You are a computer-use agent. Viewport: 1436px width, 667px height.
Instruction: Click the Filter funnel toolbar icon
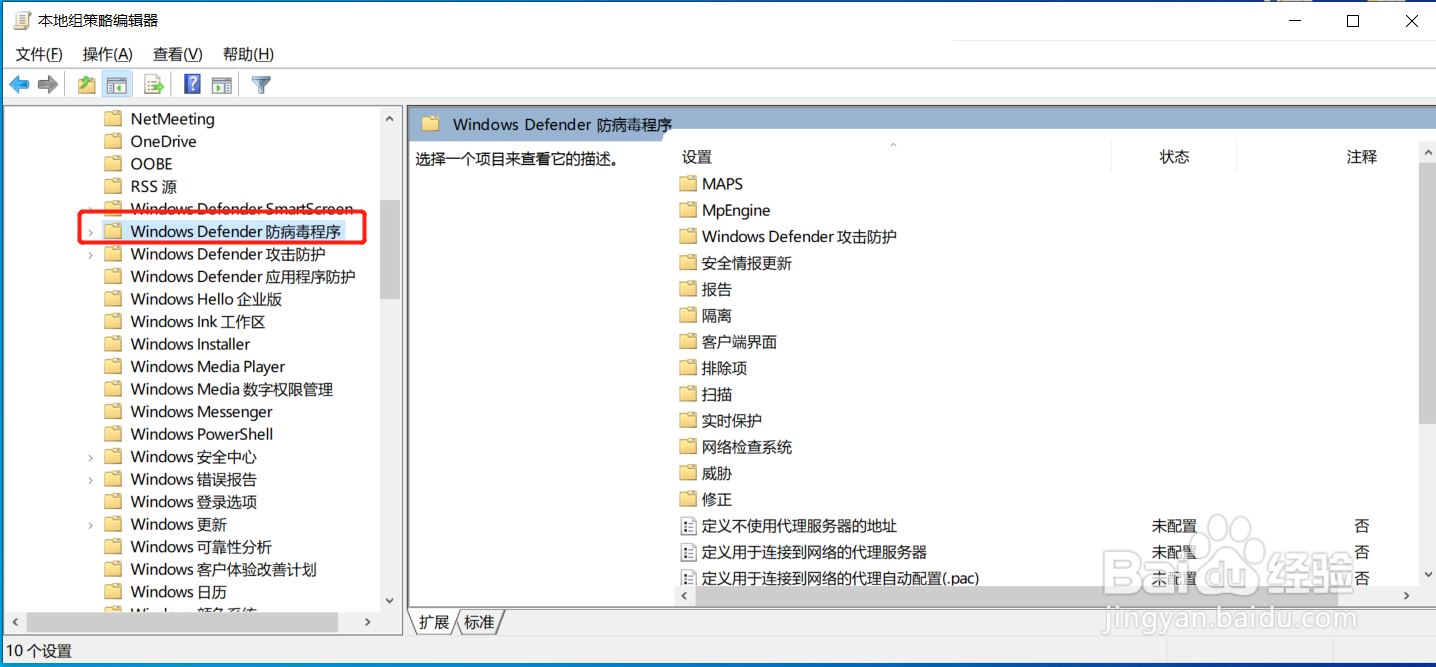(261, 85)
